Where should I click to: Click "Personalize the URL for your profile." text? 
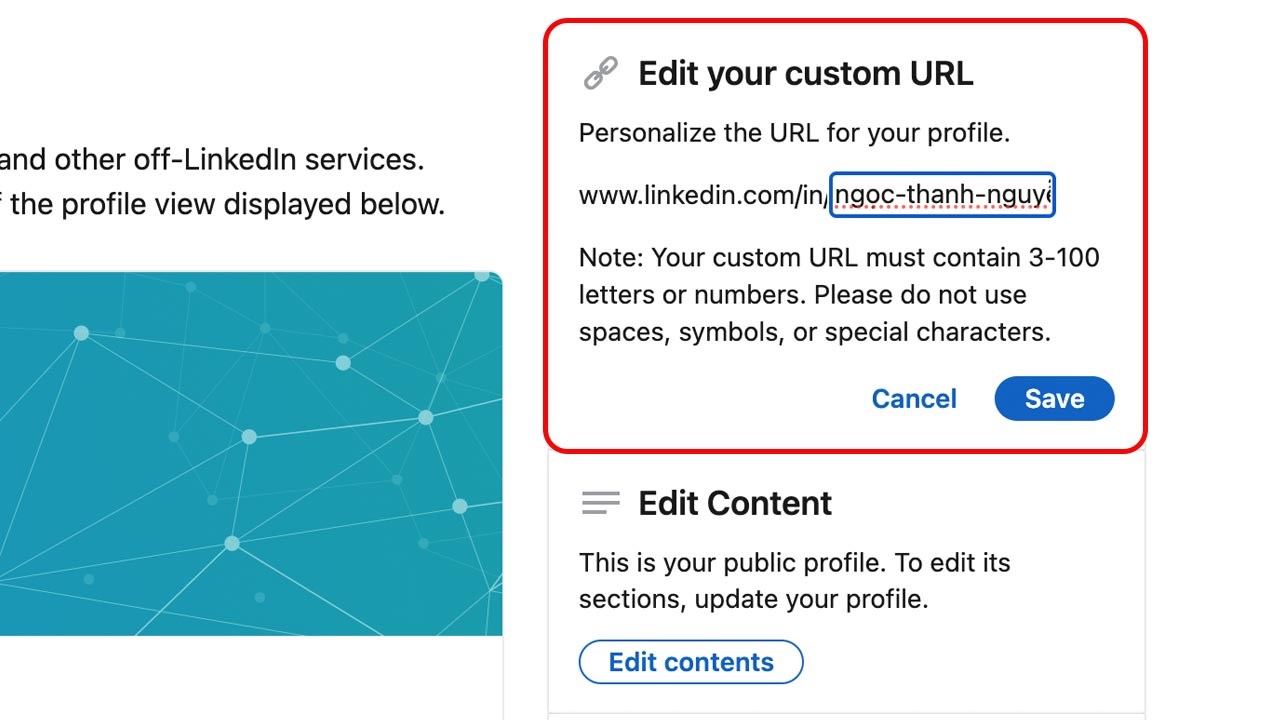point(794,133)
